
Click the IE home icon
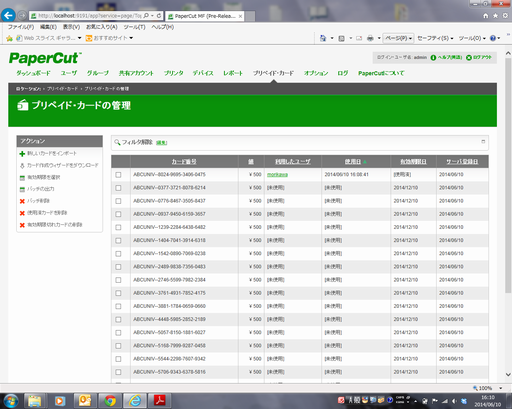pyautogui.click(x=486, y=16)
